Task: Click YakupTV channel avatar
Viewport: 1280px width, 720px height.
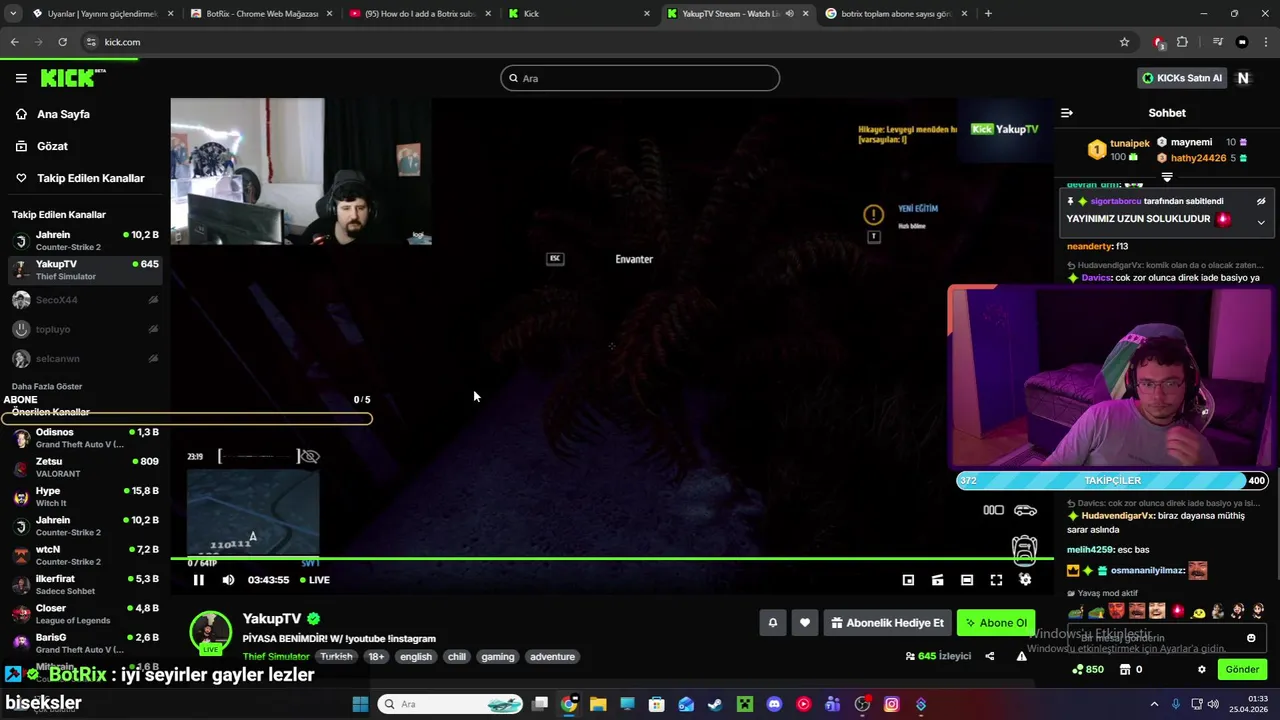Action: click(x=211, y=632)
